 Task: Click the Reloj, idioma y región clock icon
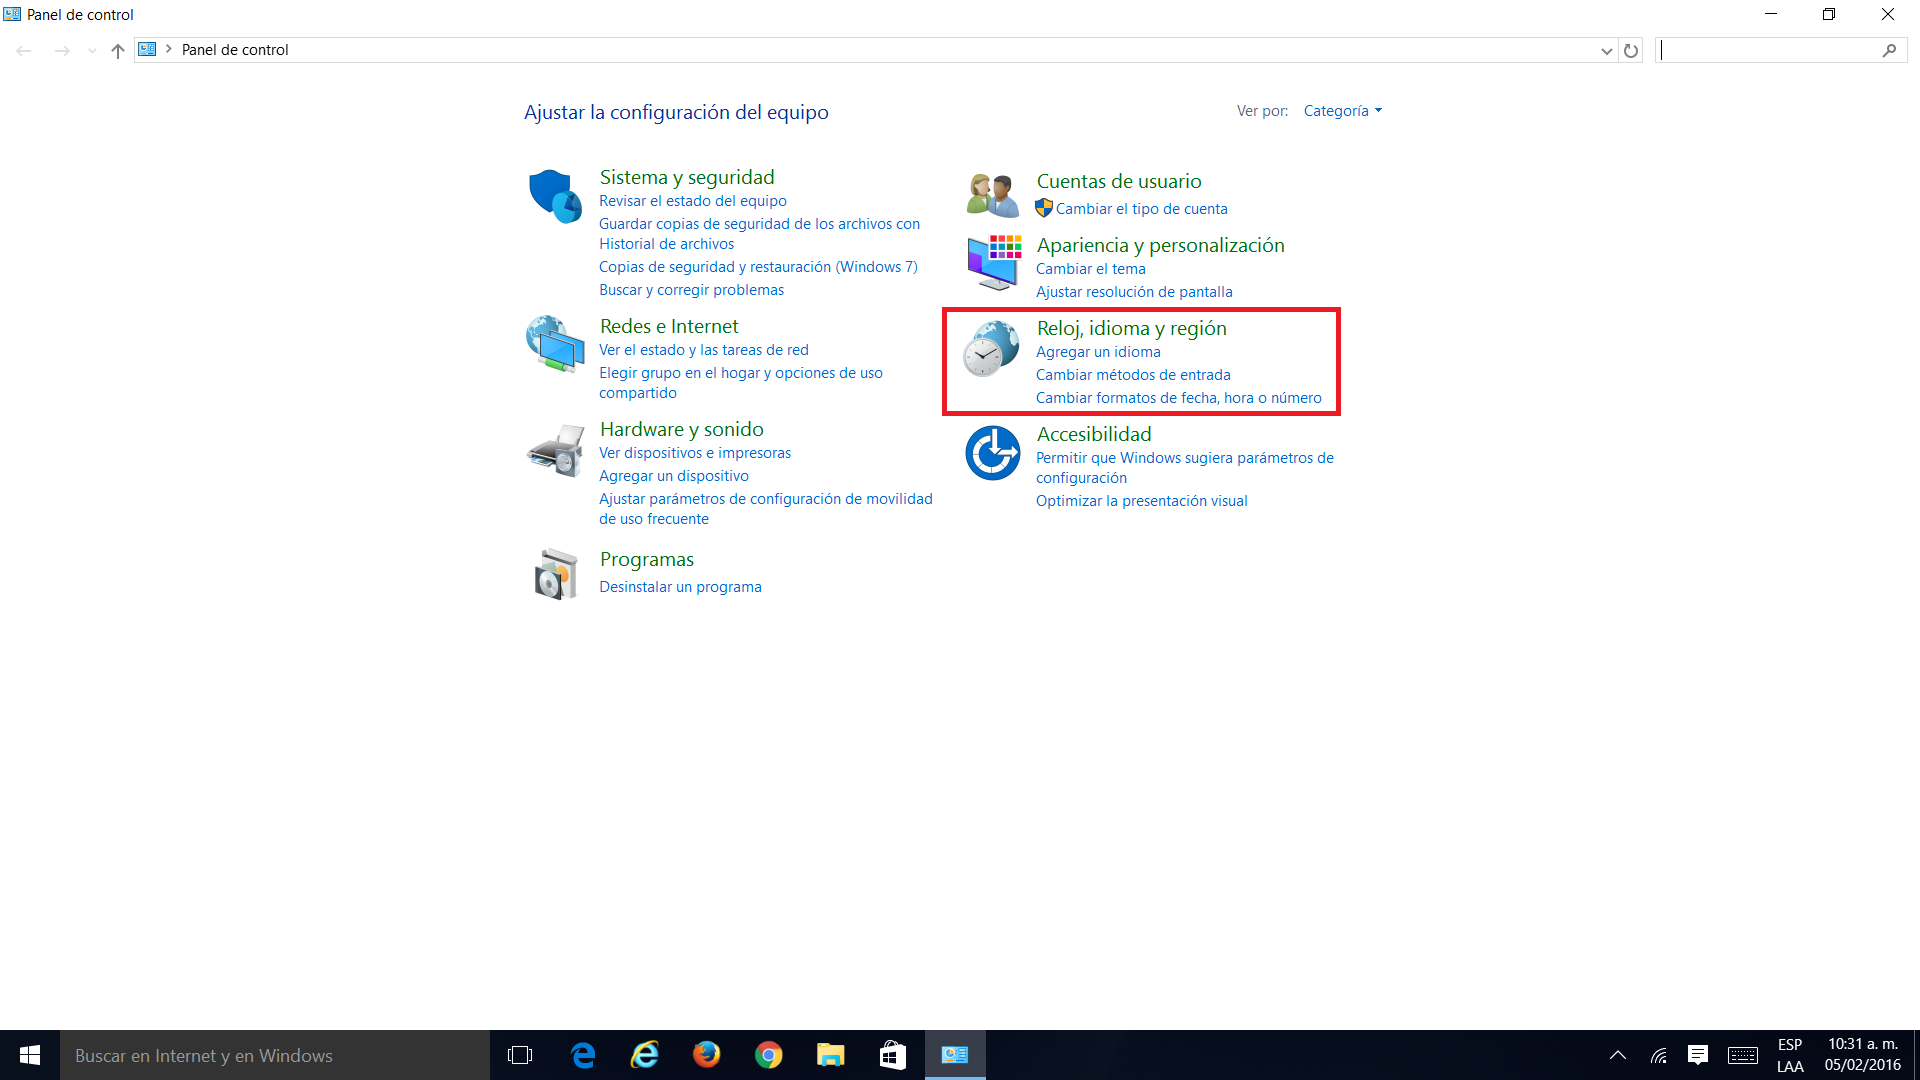[x=990, y=350]
